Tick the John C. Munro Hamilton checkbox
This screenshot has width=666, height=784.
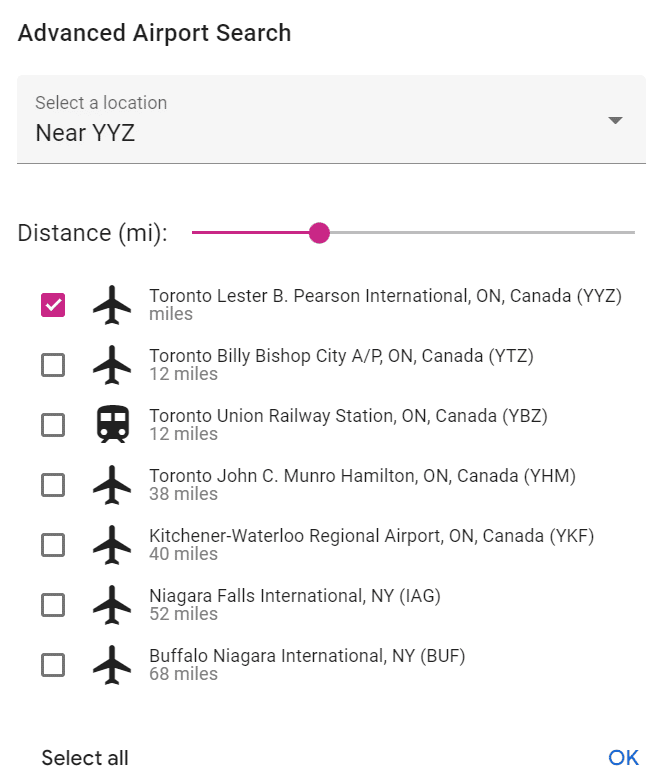click(53, 485)
